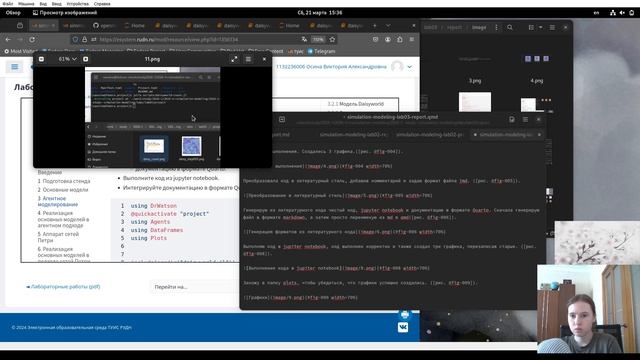The width and height of the screenshot is (640, 360).
Task: Open Firefox View tab-overview icon
Action: (x=20, y=25)
